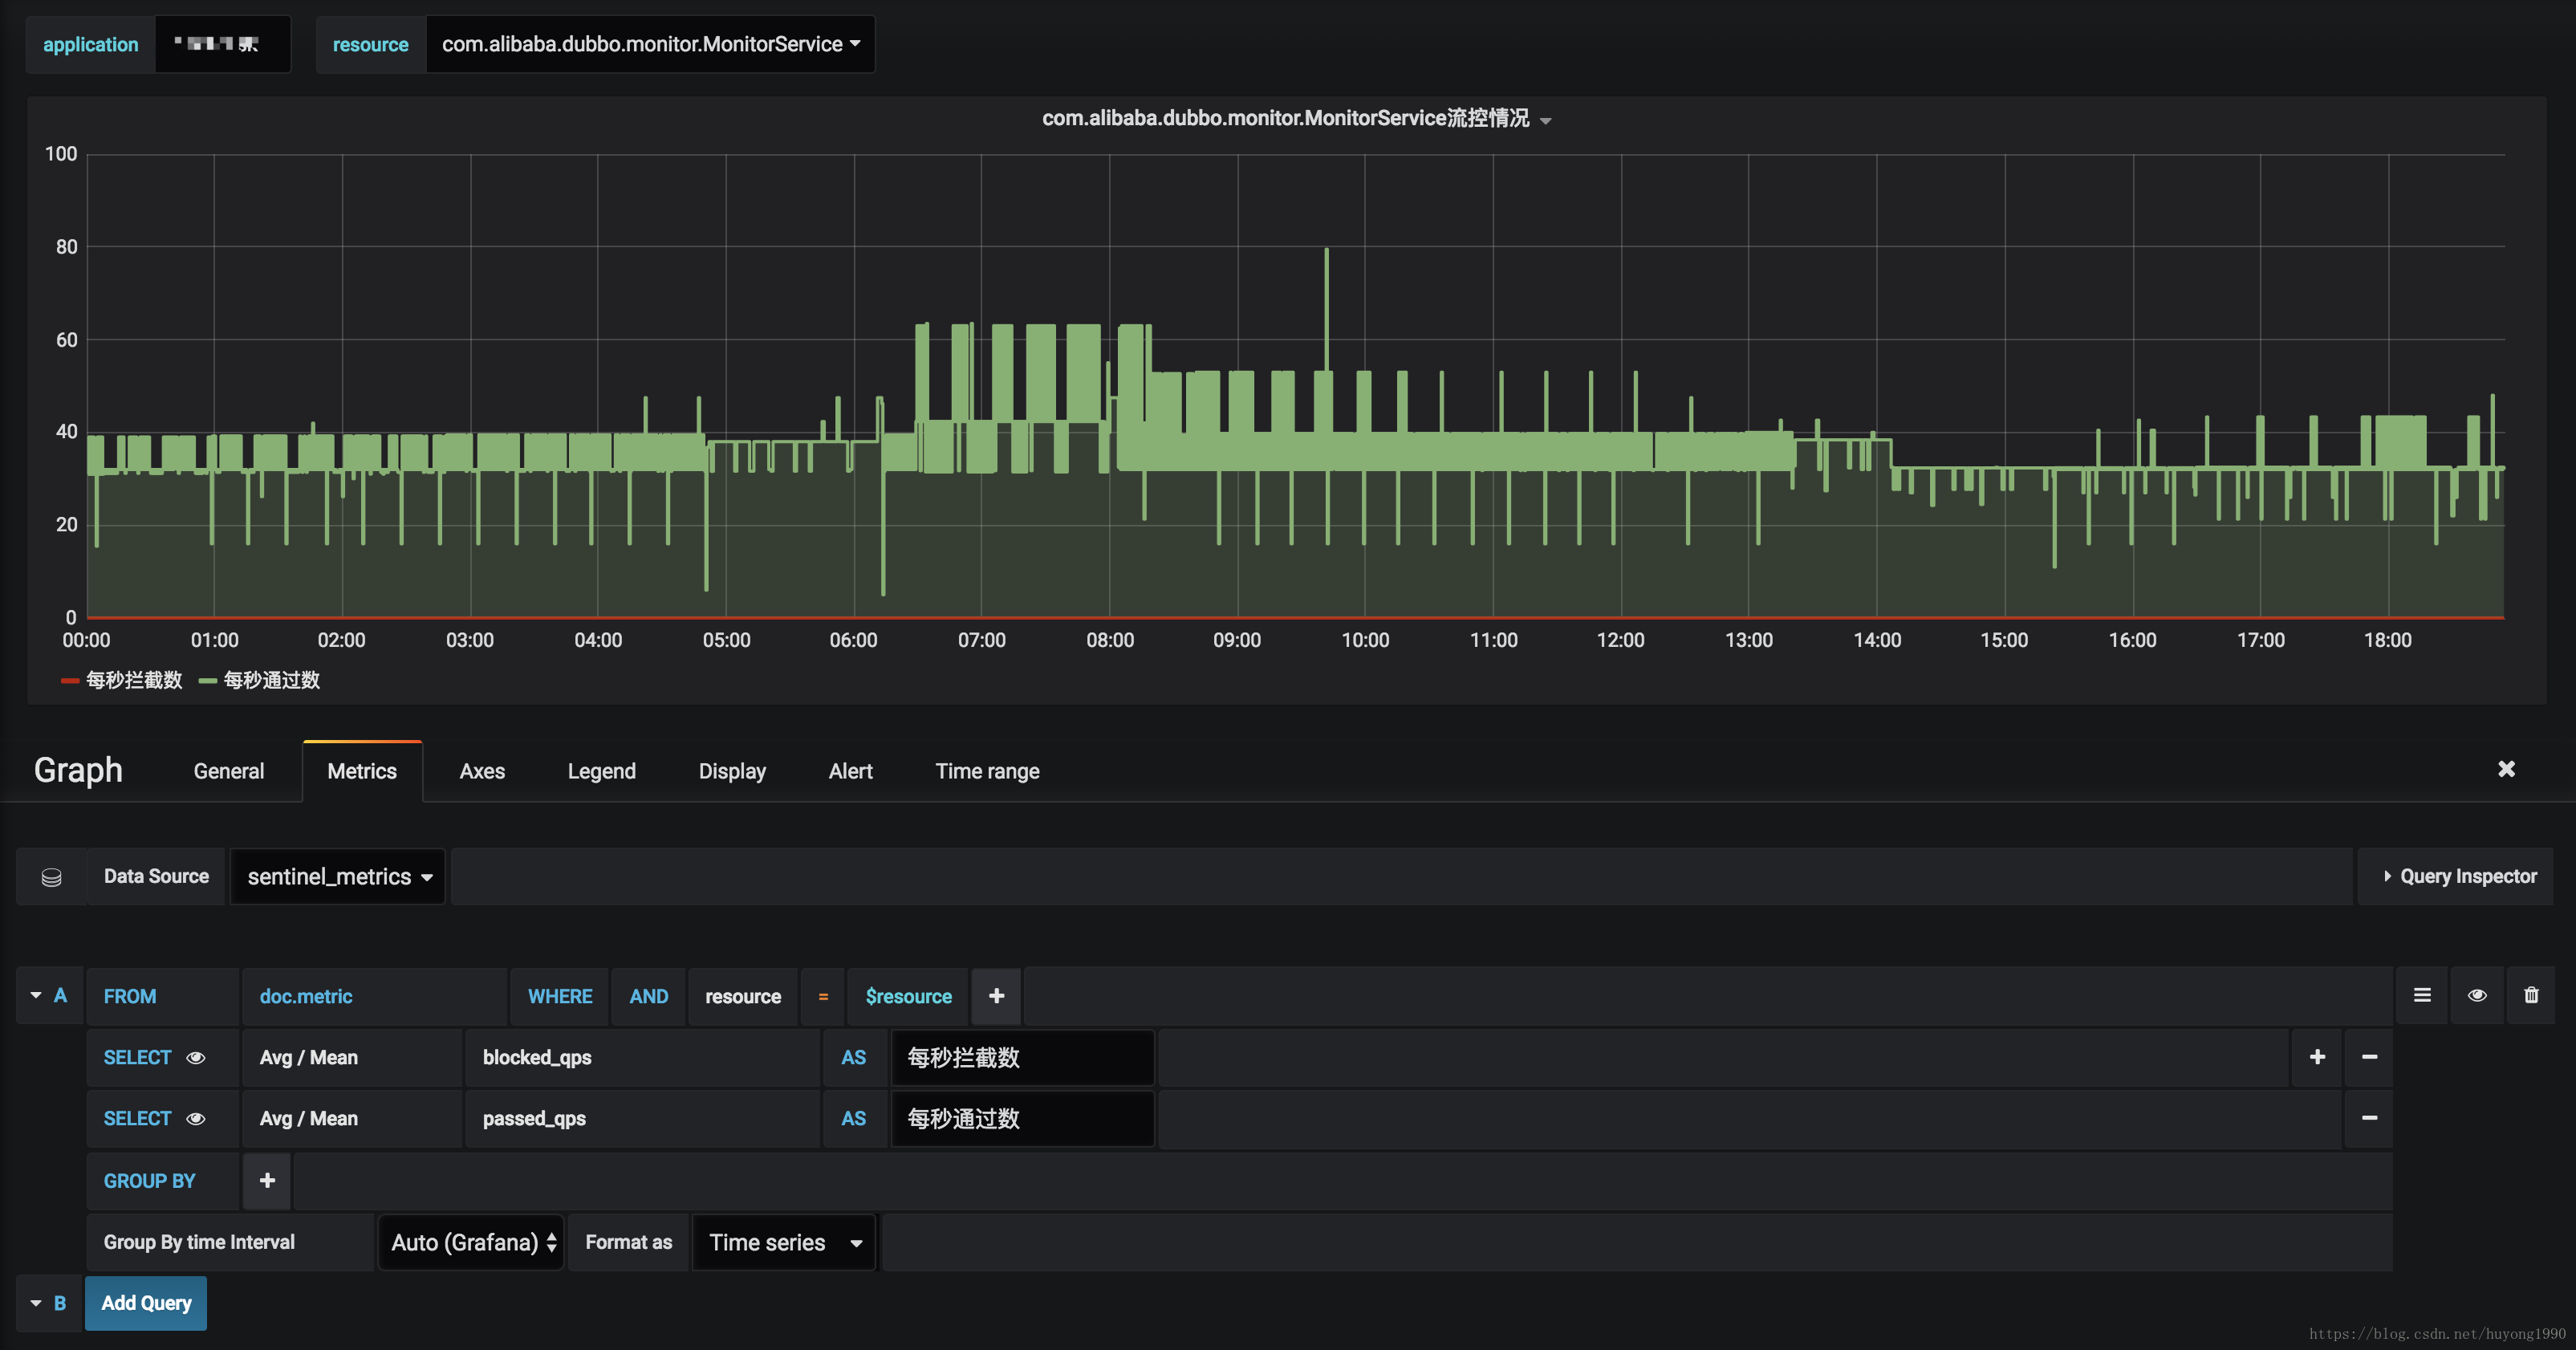Click the resource field in WHERE
Screen dimensions: 2576x1350
point(743,995)
